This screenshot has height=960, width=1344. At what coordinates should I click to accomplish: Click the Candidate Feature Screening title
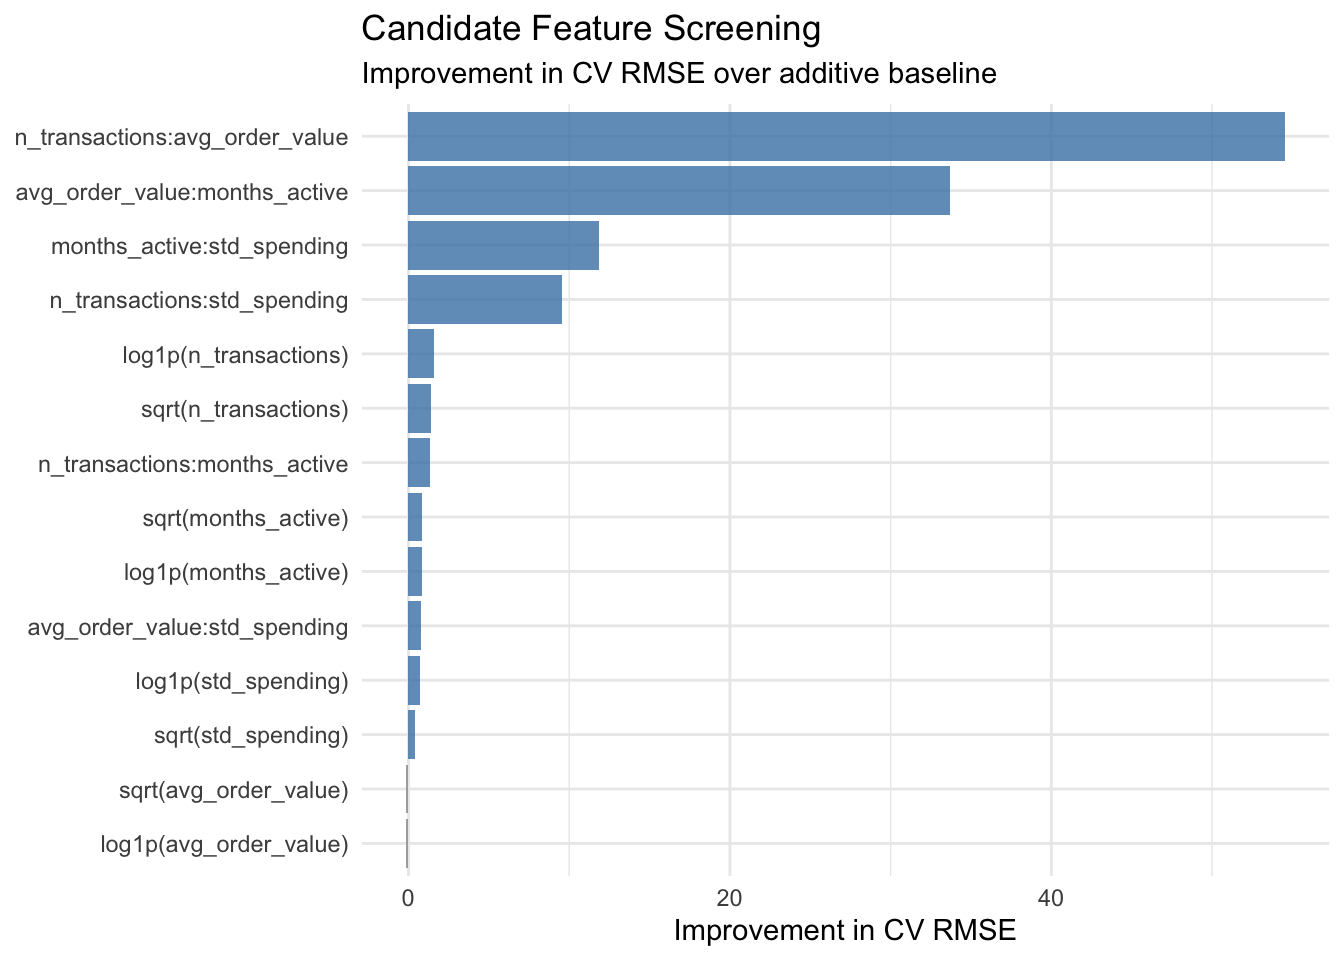coord(591,29)
